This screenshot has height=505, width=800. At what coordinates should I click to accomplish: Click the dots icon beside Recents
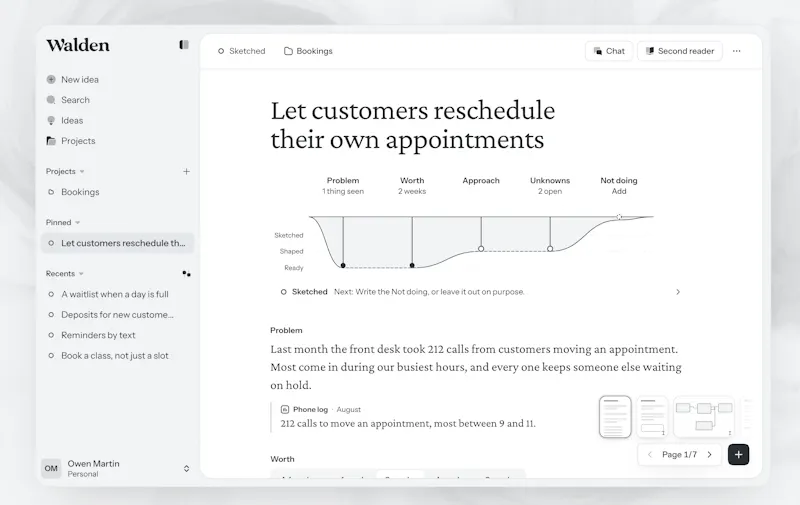pyautogui.click(x=186, y=274)
